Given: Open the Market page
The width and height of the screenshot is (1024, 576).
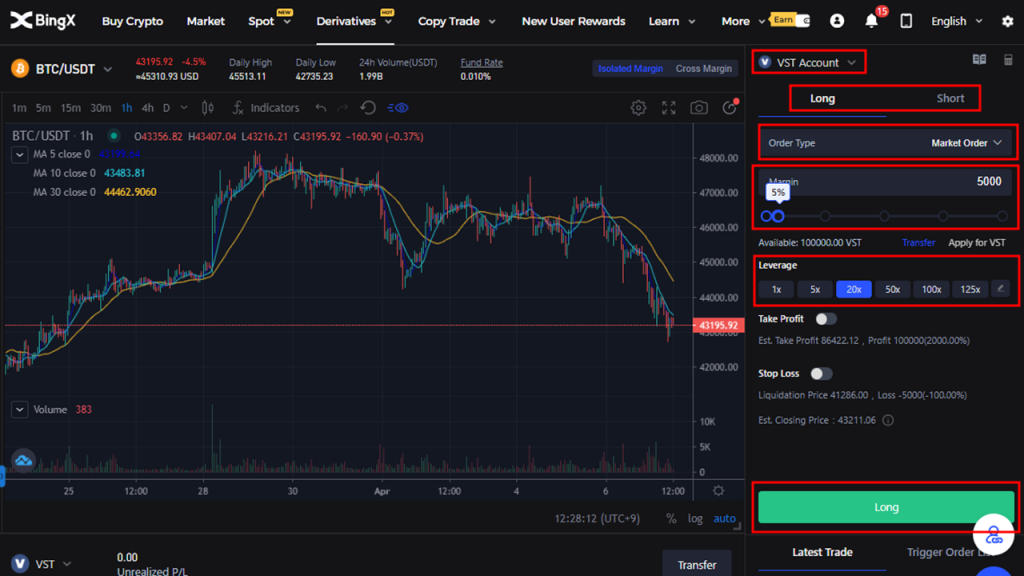Looking at the screenshot, I should point(206,21).
